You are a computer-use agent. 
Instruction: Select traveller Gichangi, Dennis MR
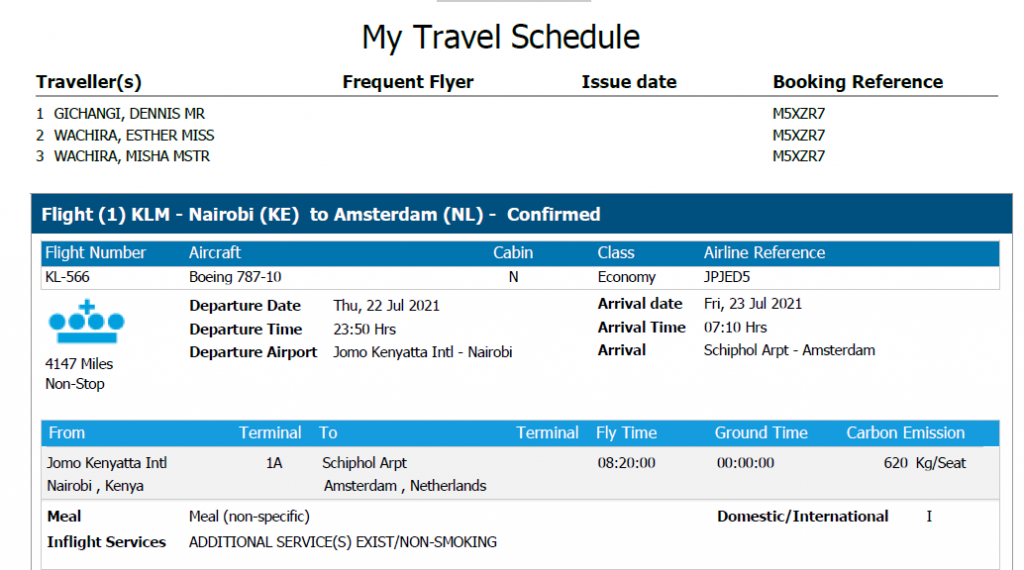(129, 114)
